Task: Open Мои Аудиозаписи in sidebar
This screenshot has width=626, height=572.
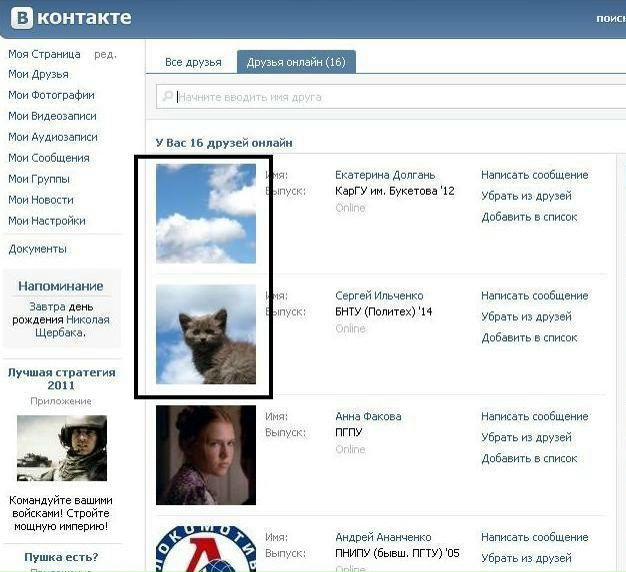Action: [x=53, y=137]
